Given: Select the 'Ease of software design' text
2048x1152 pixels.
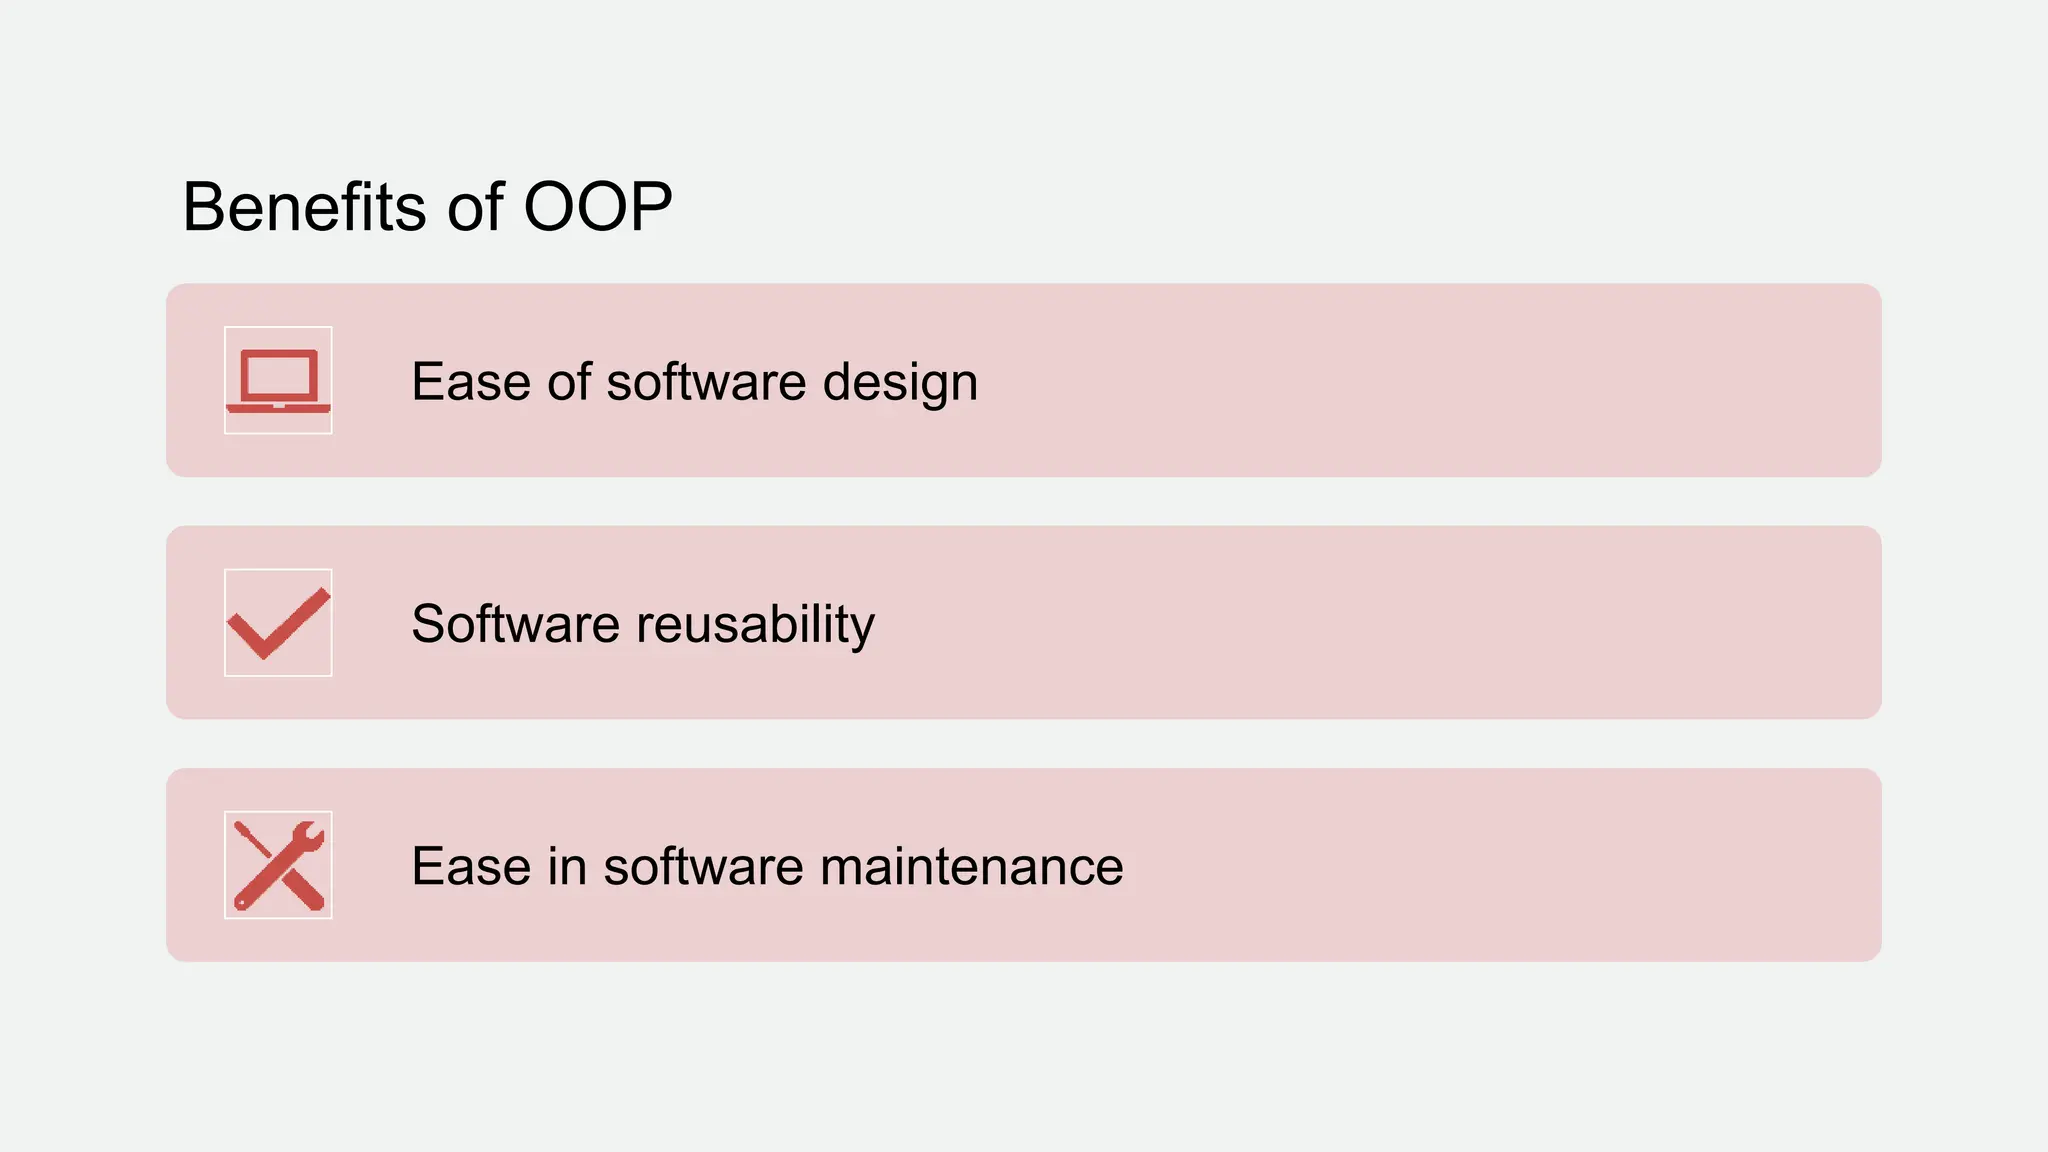Looking at the screenshot, I should click(694, 382).
